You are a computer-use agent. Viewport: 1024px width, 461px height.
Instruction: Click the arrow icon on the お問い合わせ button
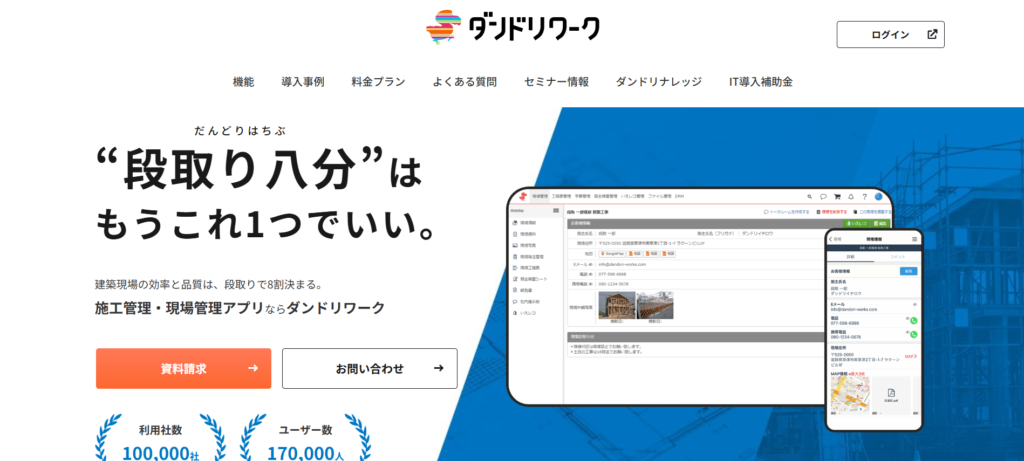(x=438, y=368)
